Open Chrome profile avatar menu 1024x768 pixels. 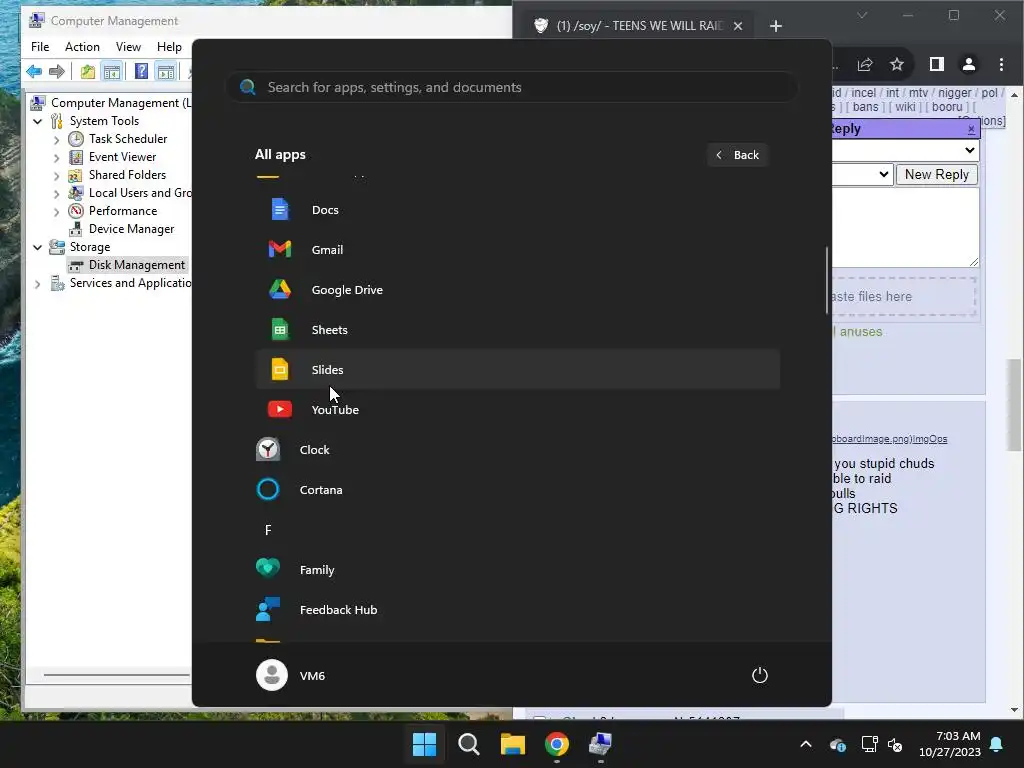(968, 64)
